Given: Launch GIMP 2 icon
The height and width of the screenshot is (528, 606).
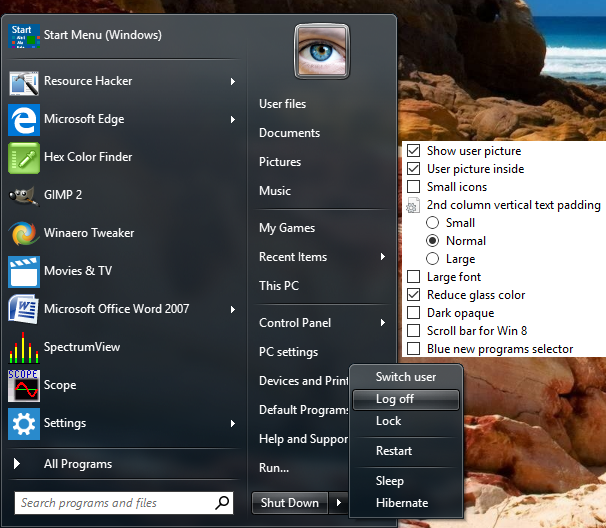Looking at the screenshot, I should (24, 195).
